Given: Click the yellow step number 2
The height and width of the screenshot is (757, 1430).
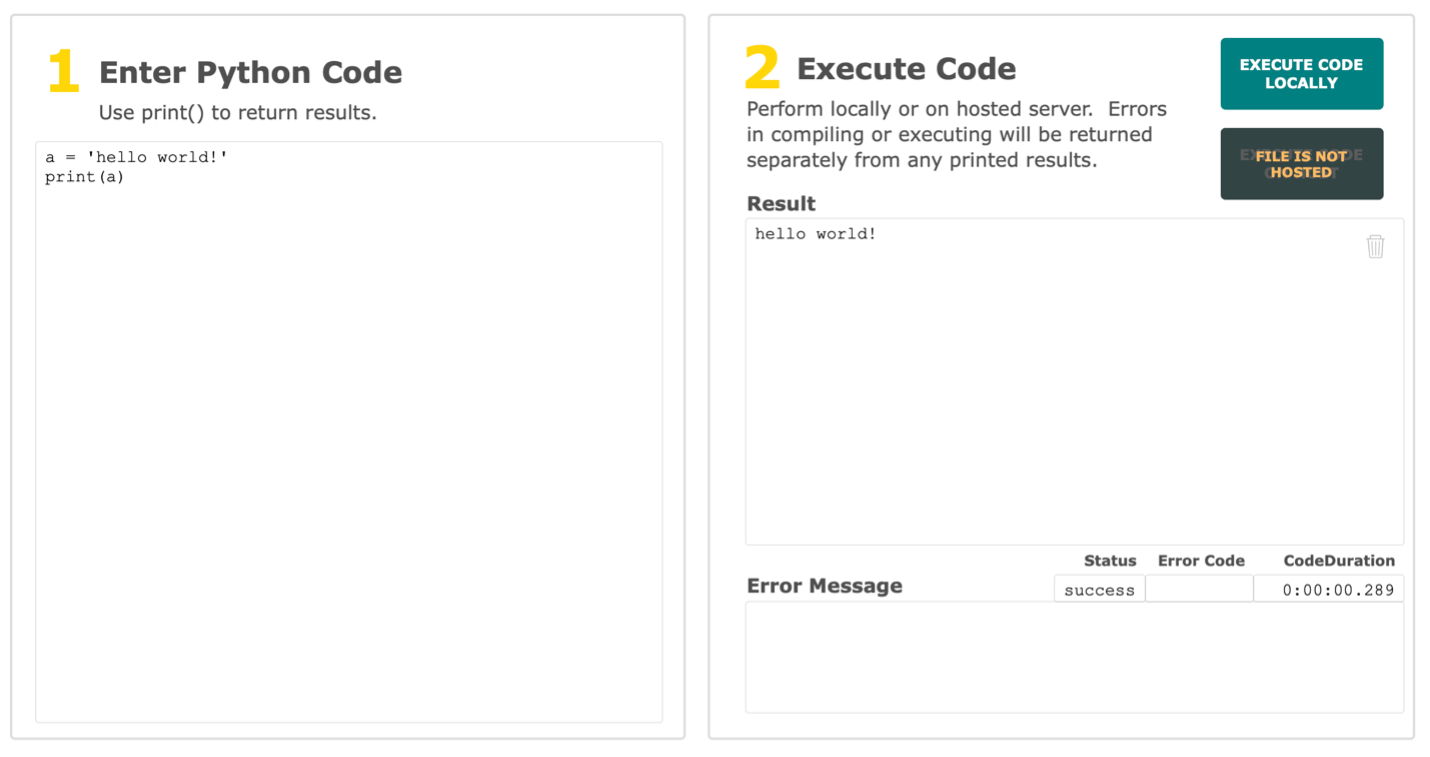Looking at the screenshot, I should point(762,68).
